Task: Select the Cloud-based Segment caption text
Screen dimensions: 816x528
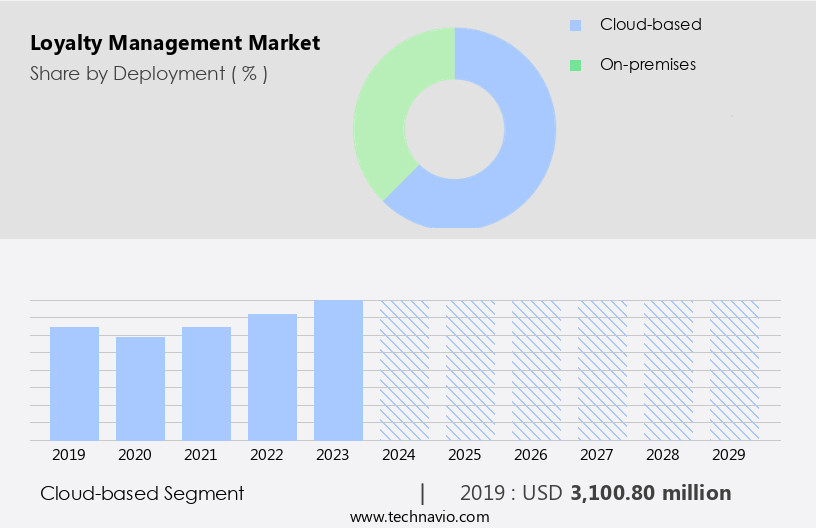Action: coord(142,493)
